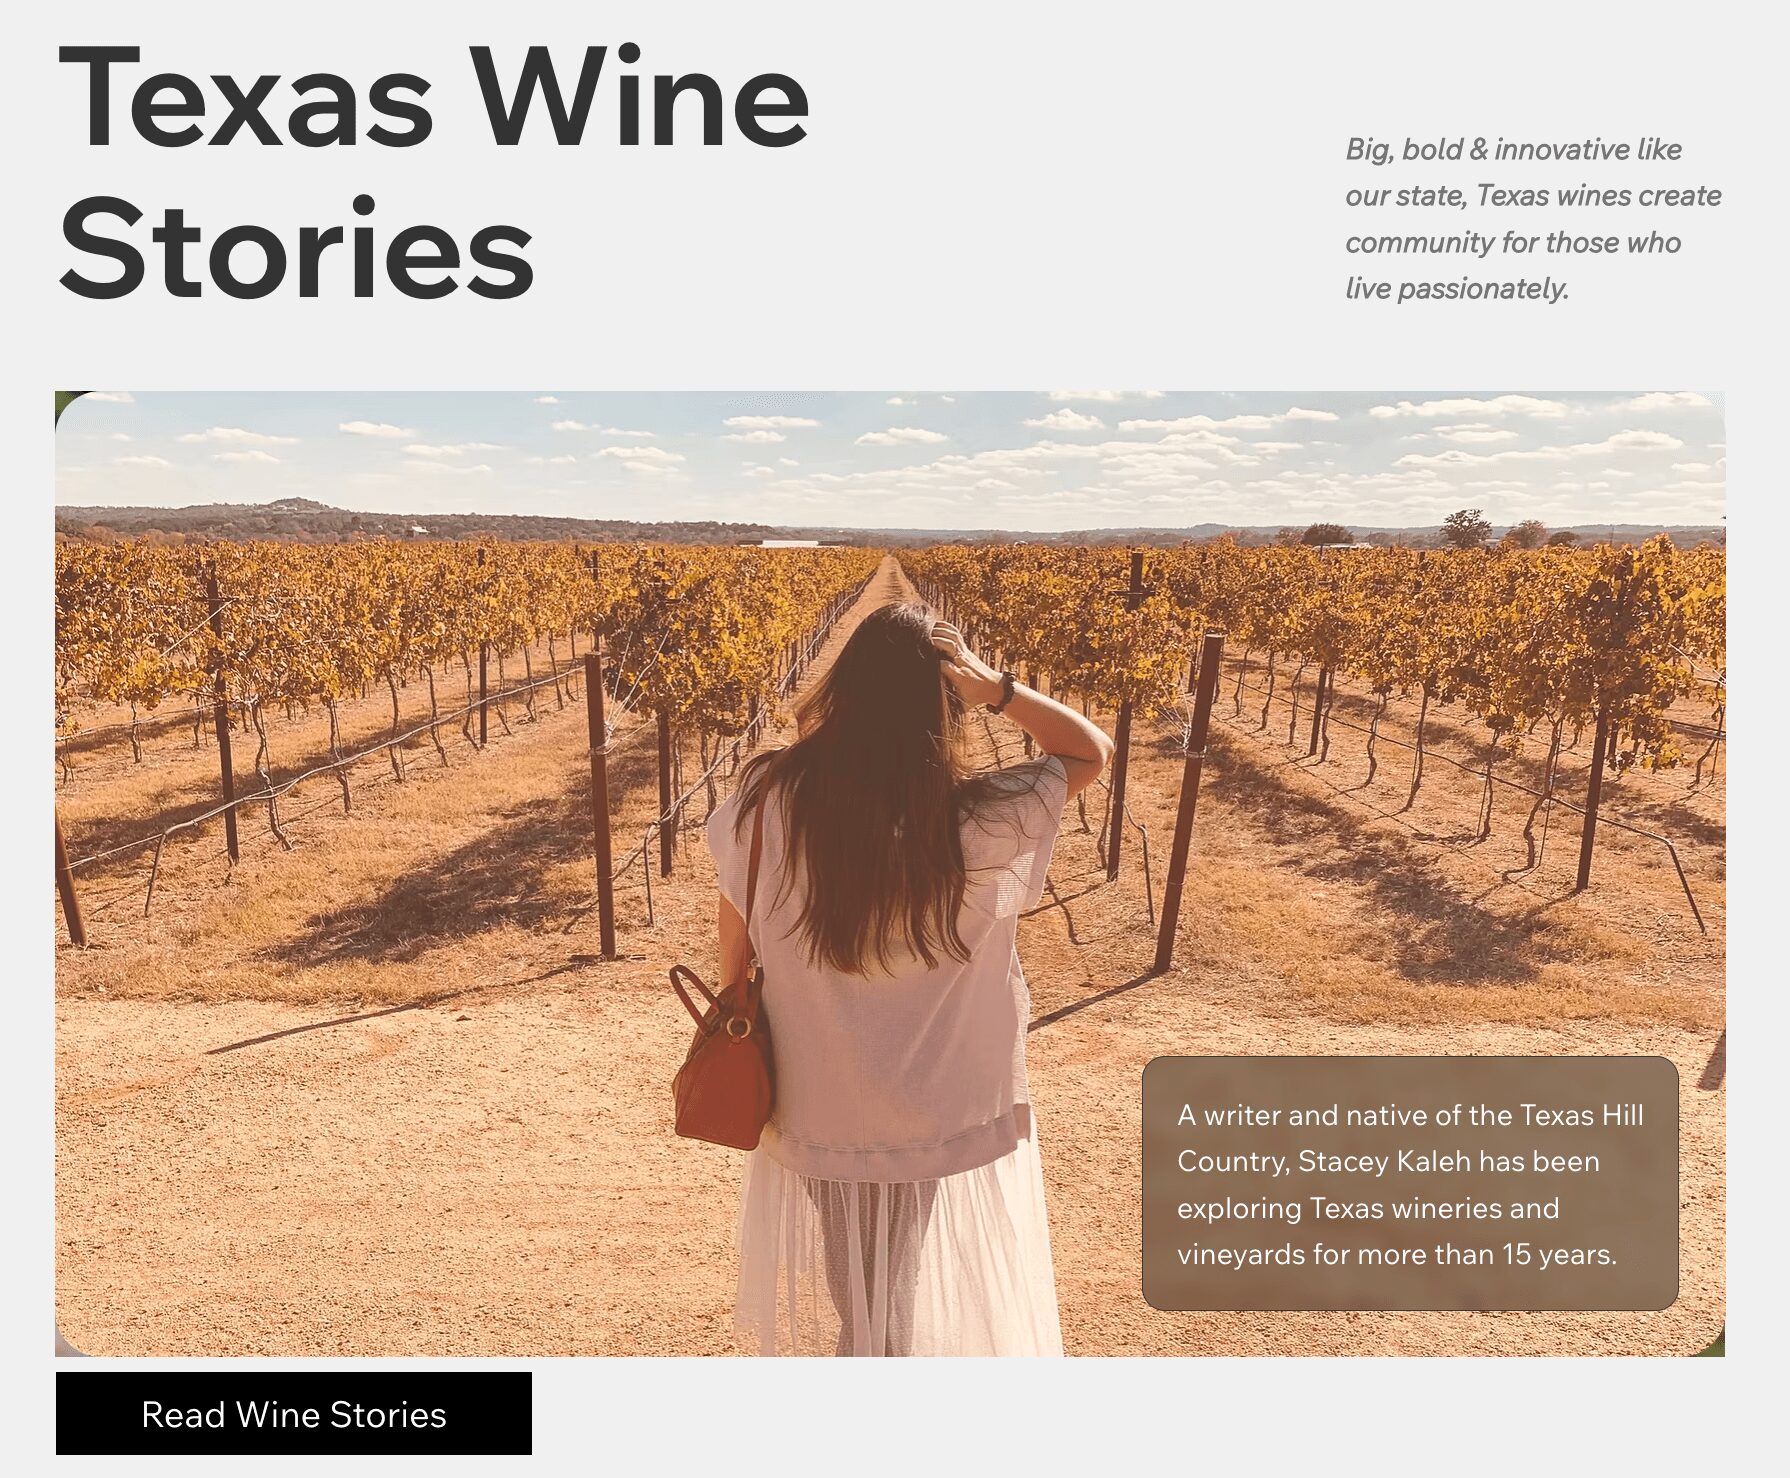Click the "community for those who" tagline line
Viewport: 1790px width, 1478px height.
pos(1512,242)
